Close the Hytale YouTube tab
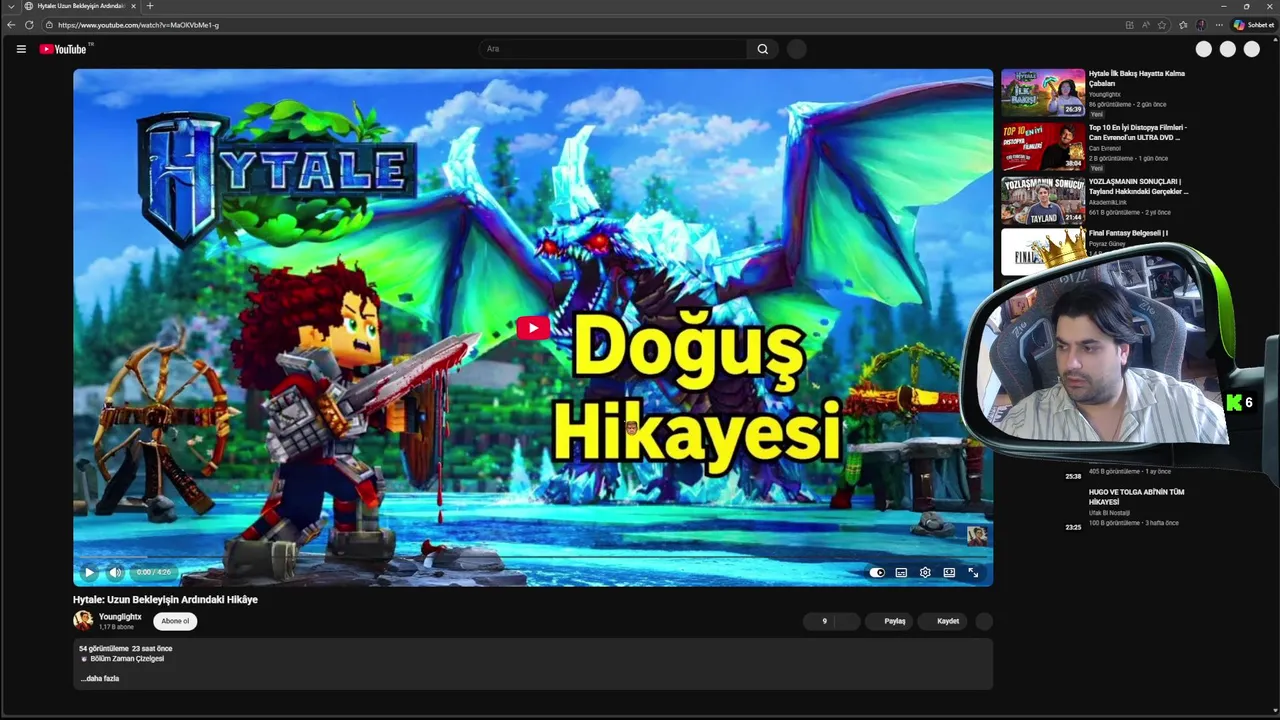This screenshot has height=720, width=1280. click(x=133, y=6)
